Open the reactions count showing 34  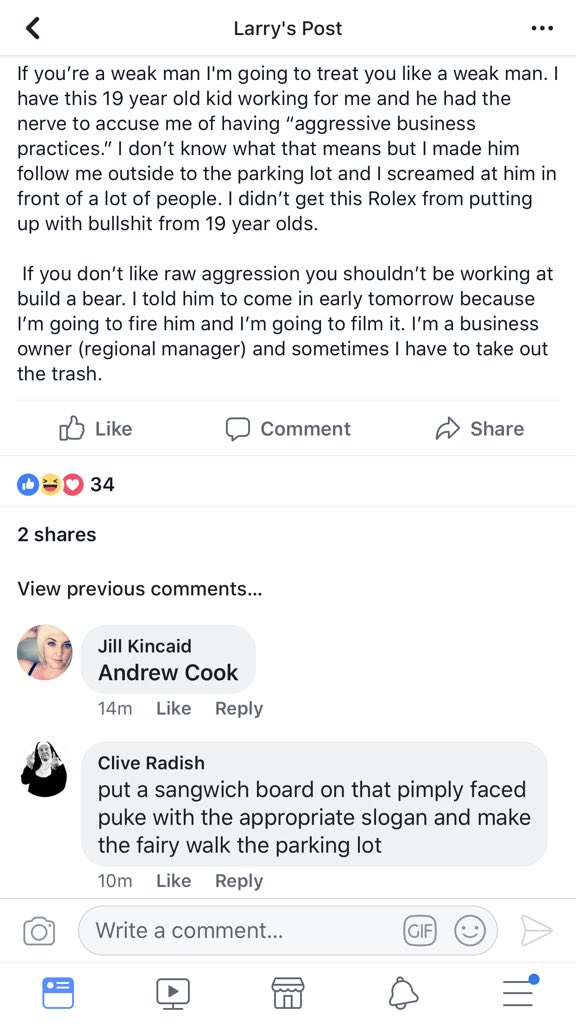pos(65,484)
